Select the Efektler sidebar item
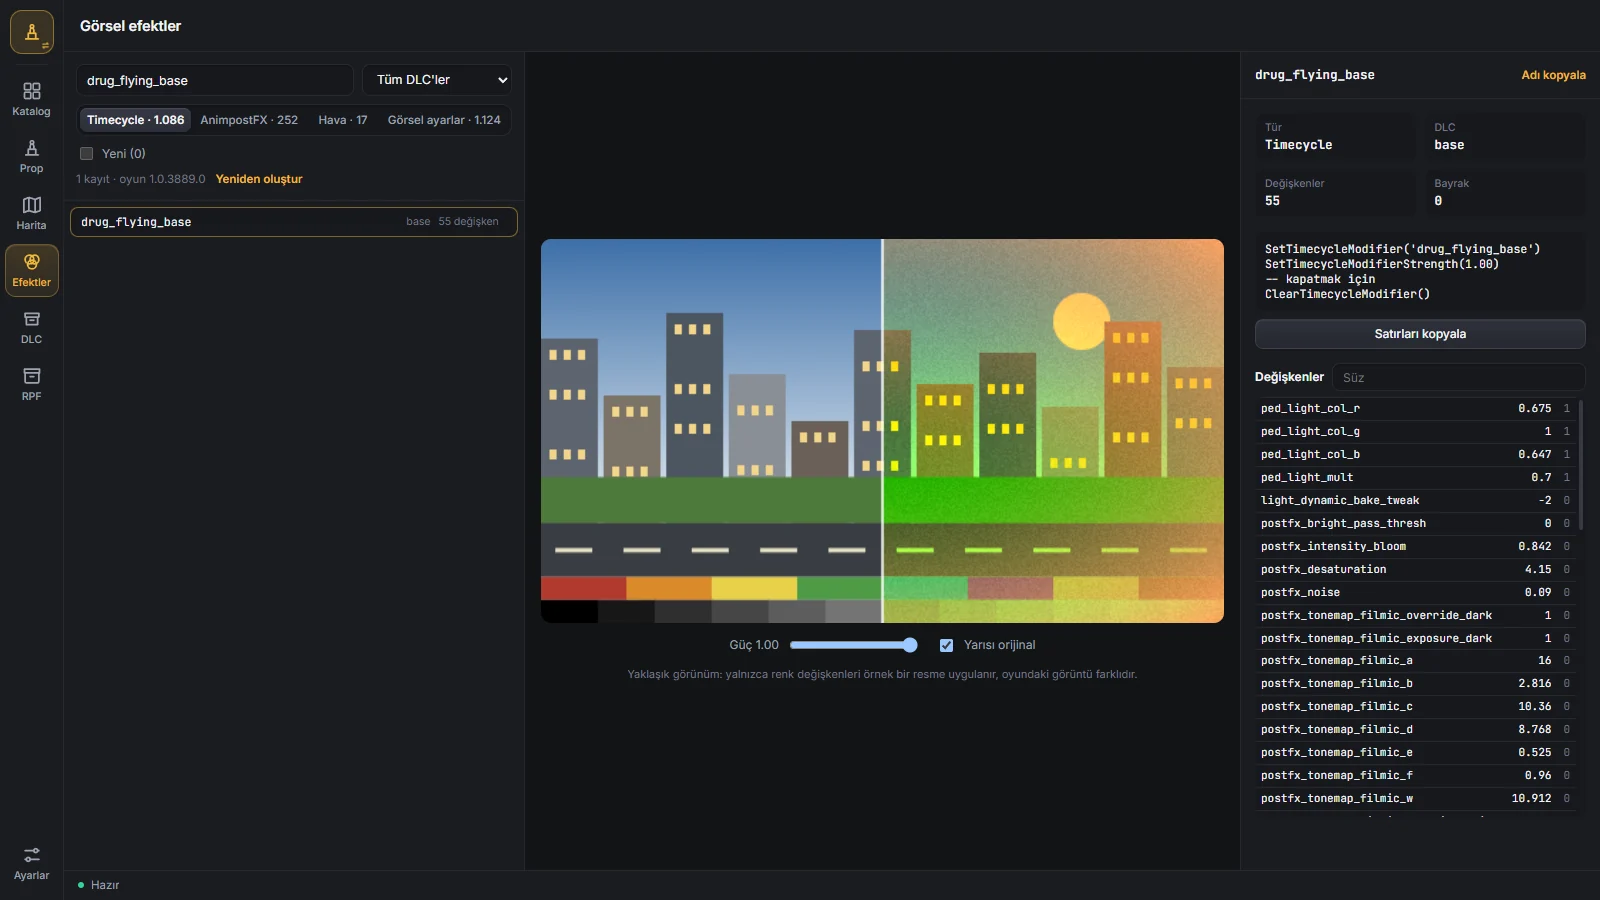Viewport: 1600px width, 900px height. pos(32,270)
